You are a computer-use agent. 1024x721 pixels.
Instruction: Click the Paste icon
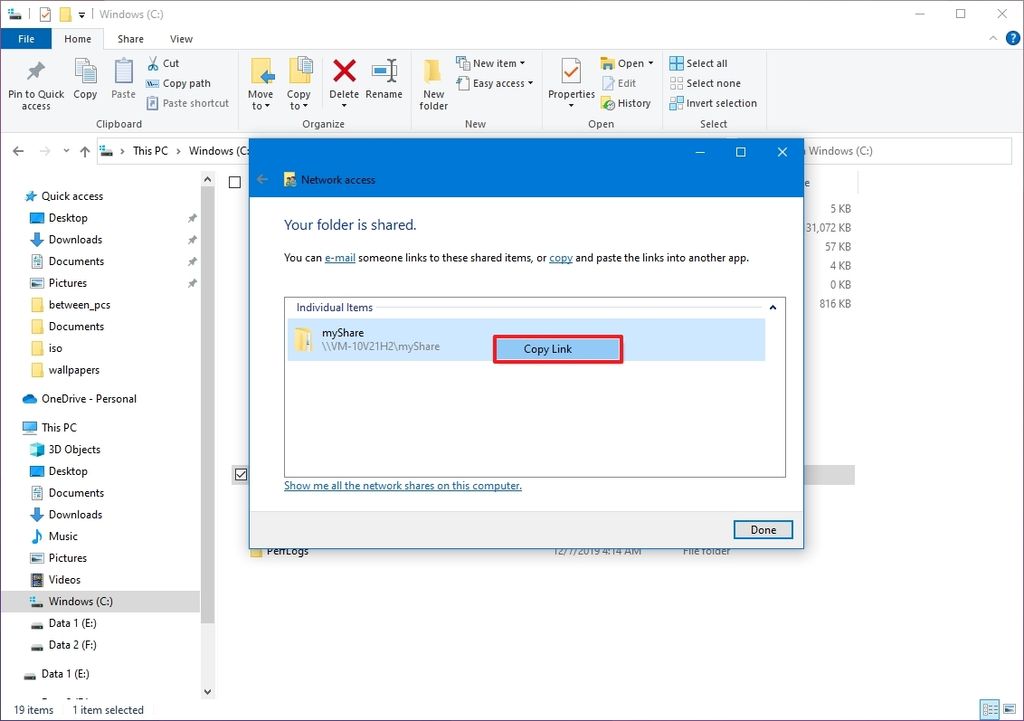coord(122,82)
